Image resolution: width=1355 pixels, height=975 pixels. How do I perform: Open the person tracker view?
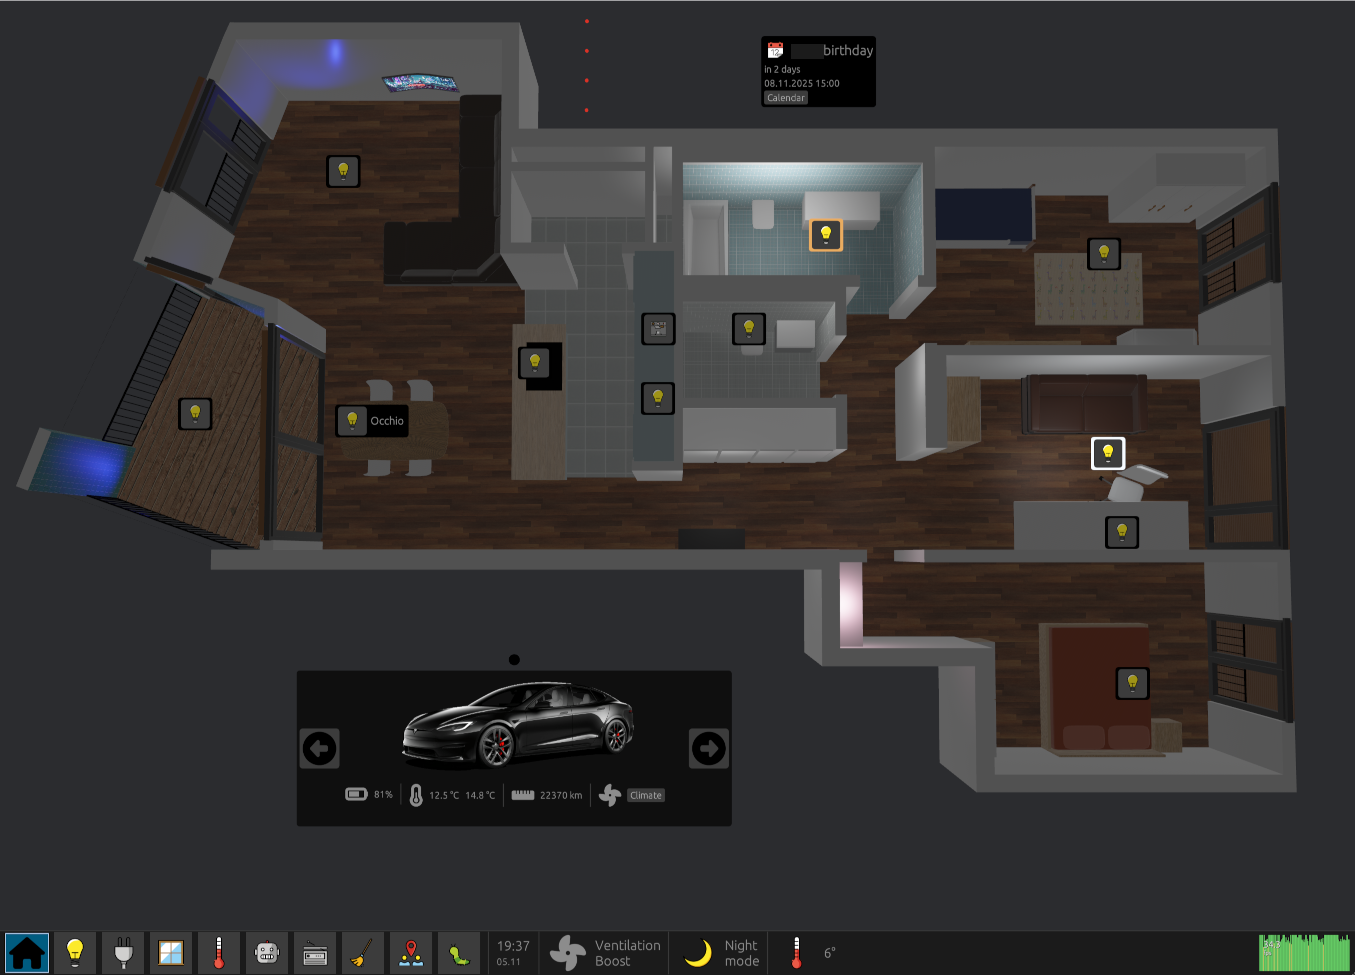point(410,952)
